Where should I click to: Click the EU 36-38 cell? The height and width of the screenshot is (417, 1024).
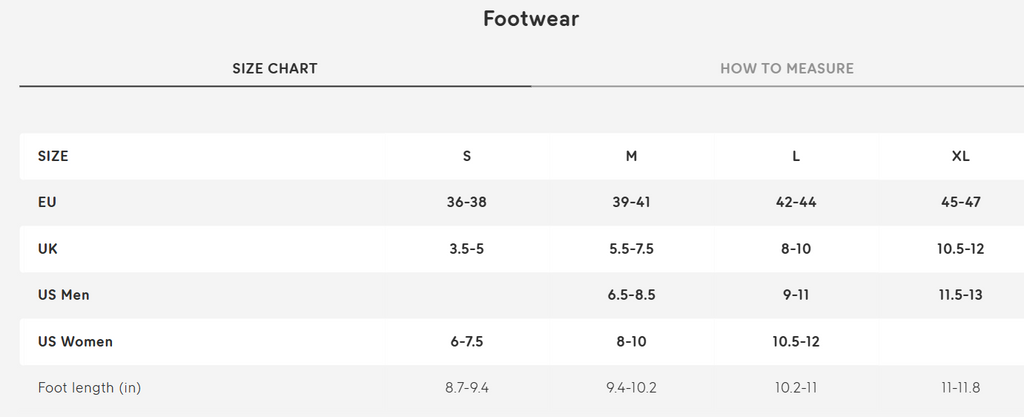[x=467, y=202]
